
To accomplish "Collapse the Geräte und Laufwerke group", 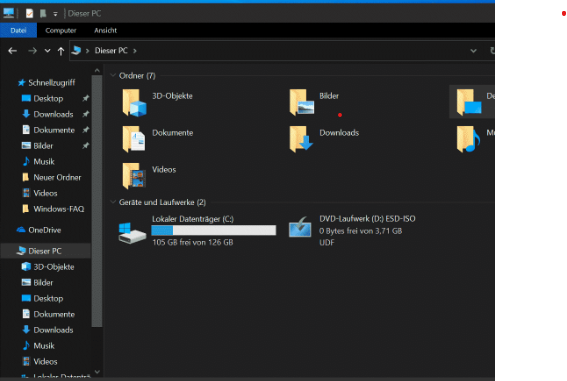I will tap(113, 202).
